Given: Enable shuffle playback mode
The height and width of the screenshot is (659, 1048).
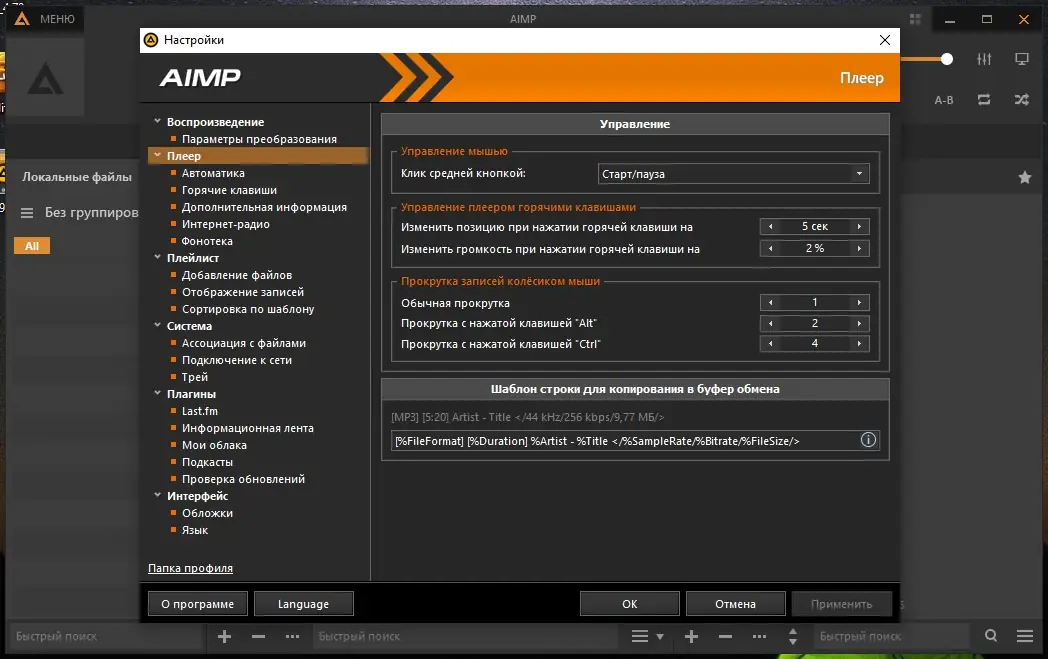Looking at the screenshot, I should click(1020, 100).
